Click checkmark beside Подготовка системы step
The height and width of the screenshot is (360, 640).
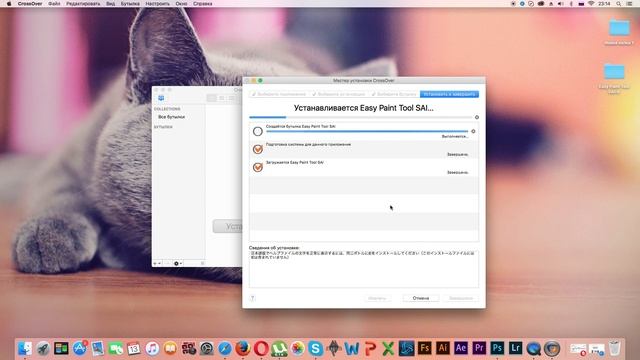pos(258,149)
